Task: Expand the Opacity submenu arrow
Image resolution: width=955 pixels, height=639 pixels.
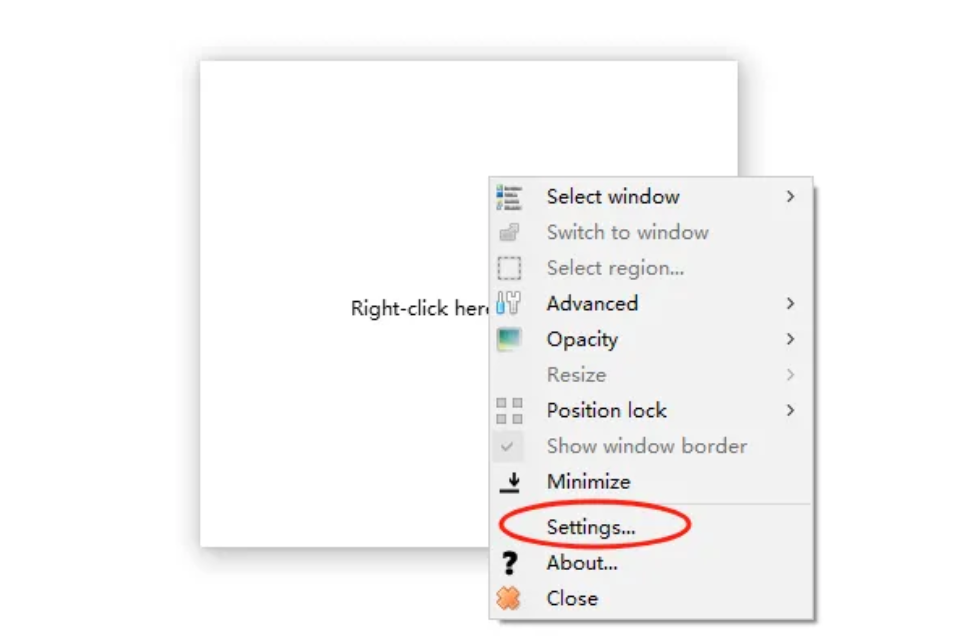Action: (x=790, y=339)
